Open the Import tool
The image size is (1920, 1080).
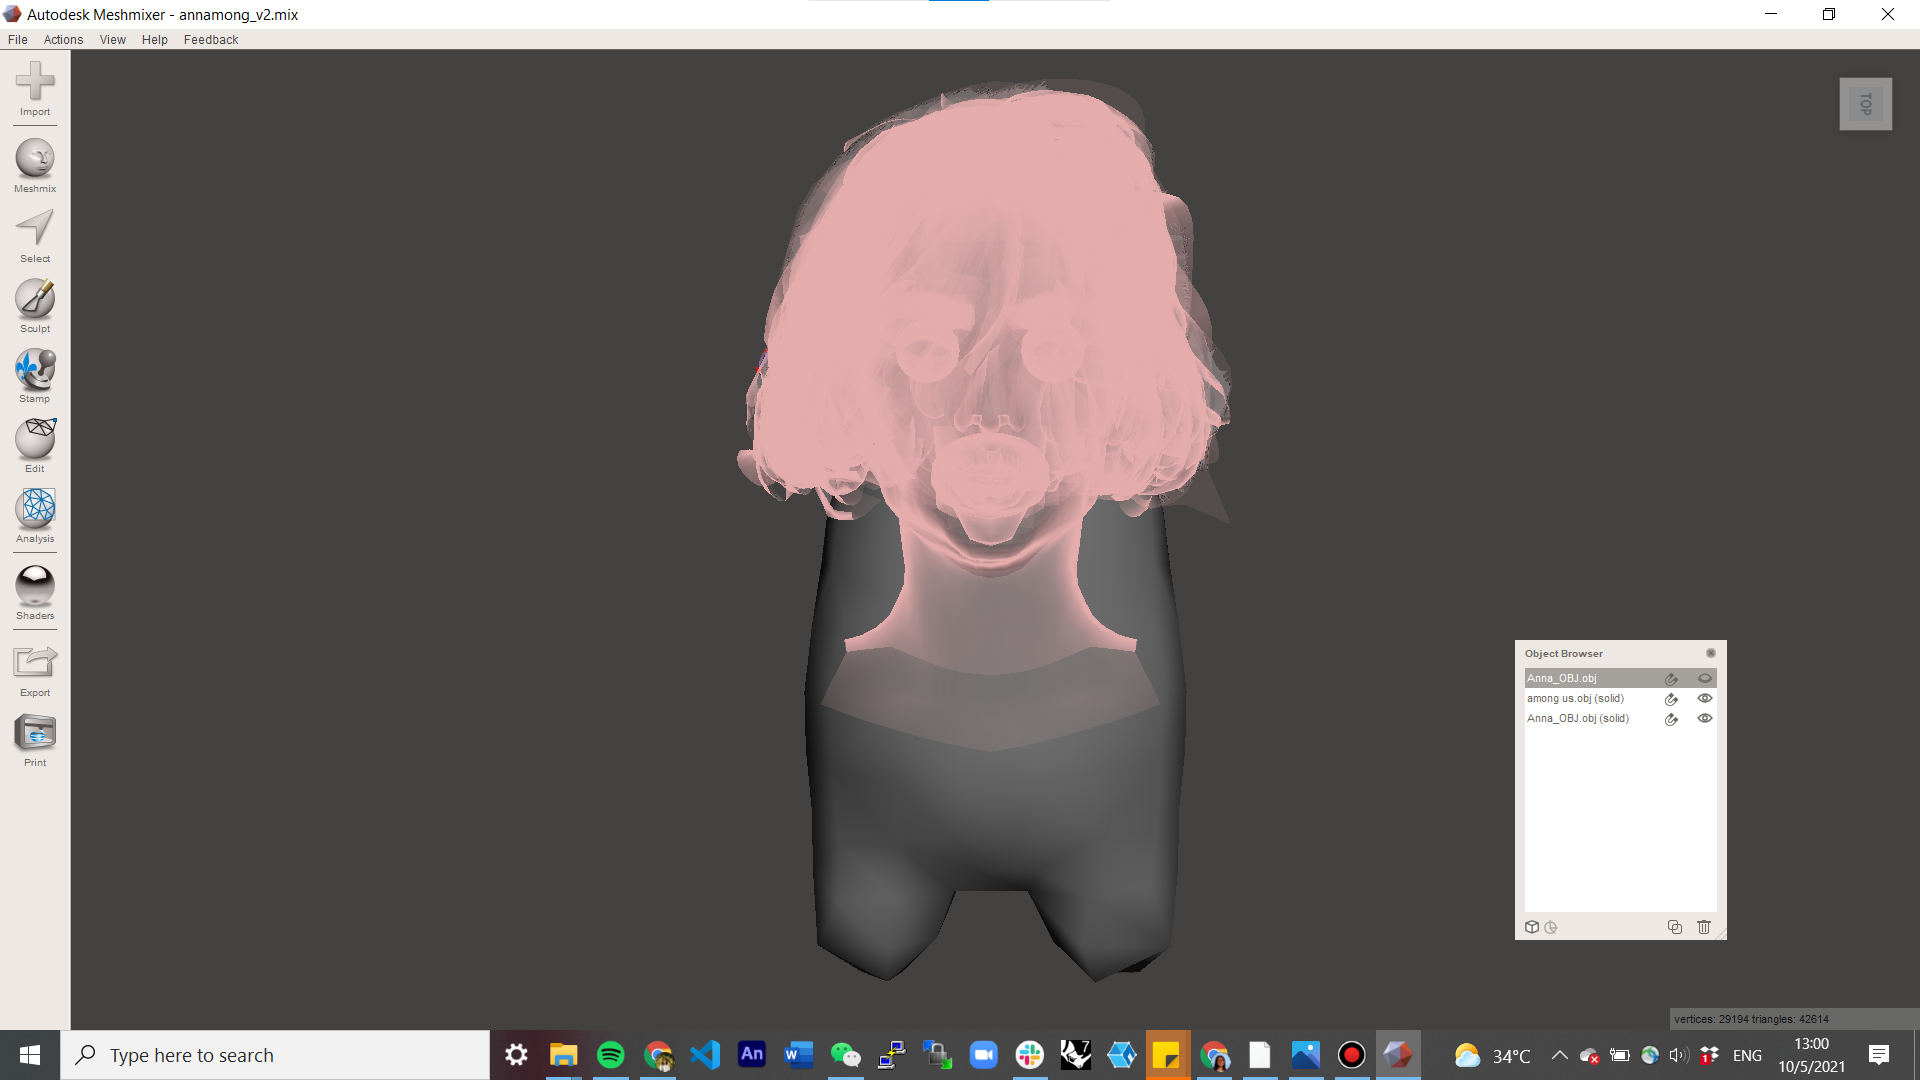35,88
